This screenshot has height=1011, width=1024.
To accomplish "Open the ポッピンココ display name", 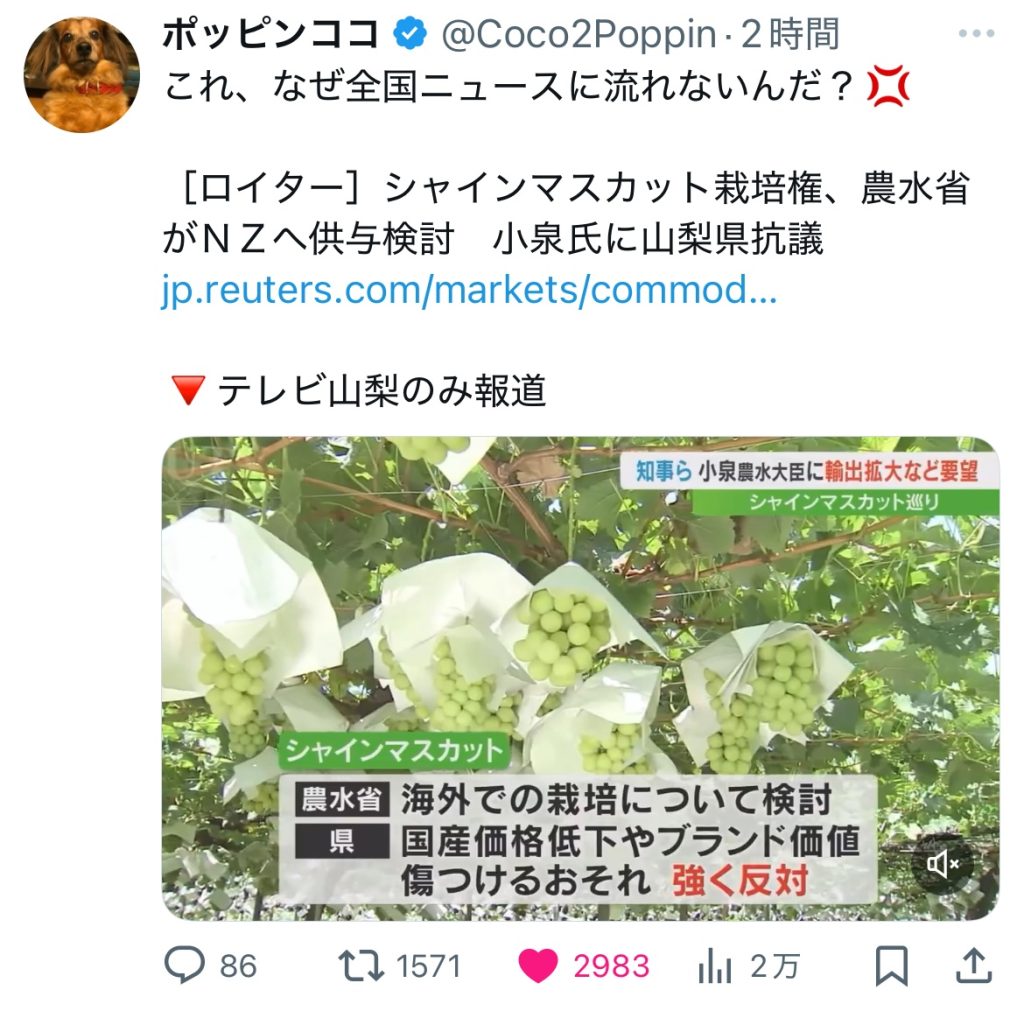I will pyautogui.click(x=270, y=34).
